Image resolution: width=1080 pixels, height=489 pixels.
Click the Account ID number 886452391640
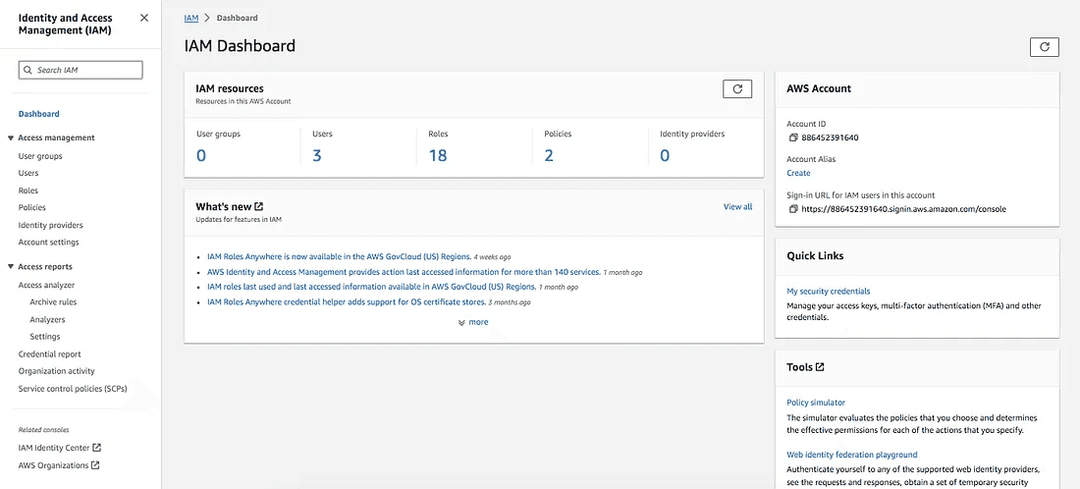click(830, 138)
